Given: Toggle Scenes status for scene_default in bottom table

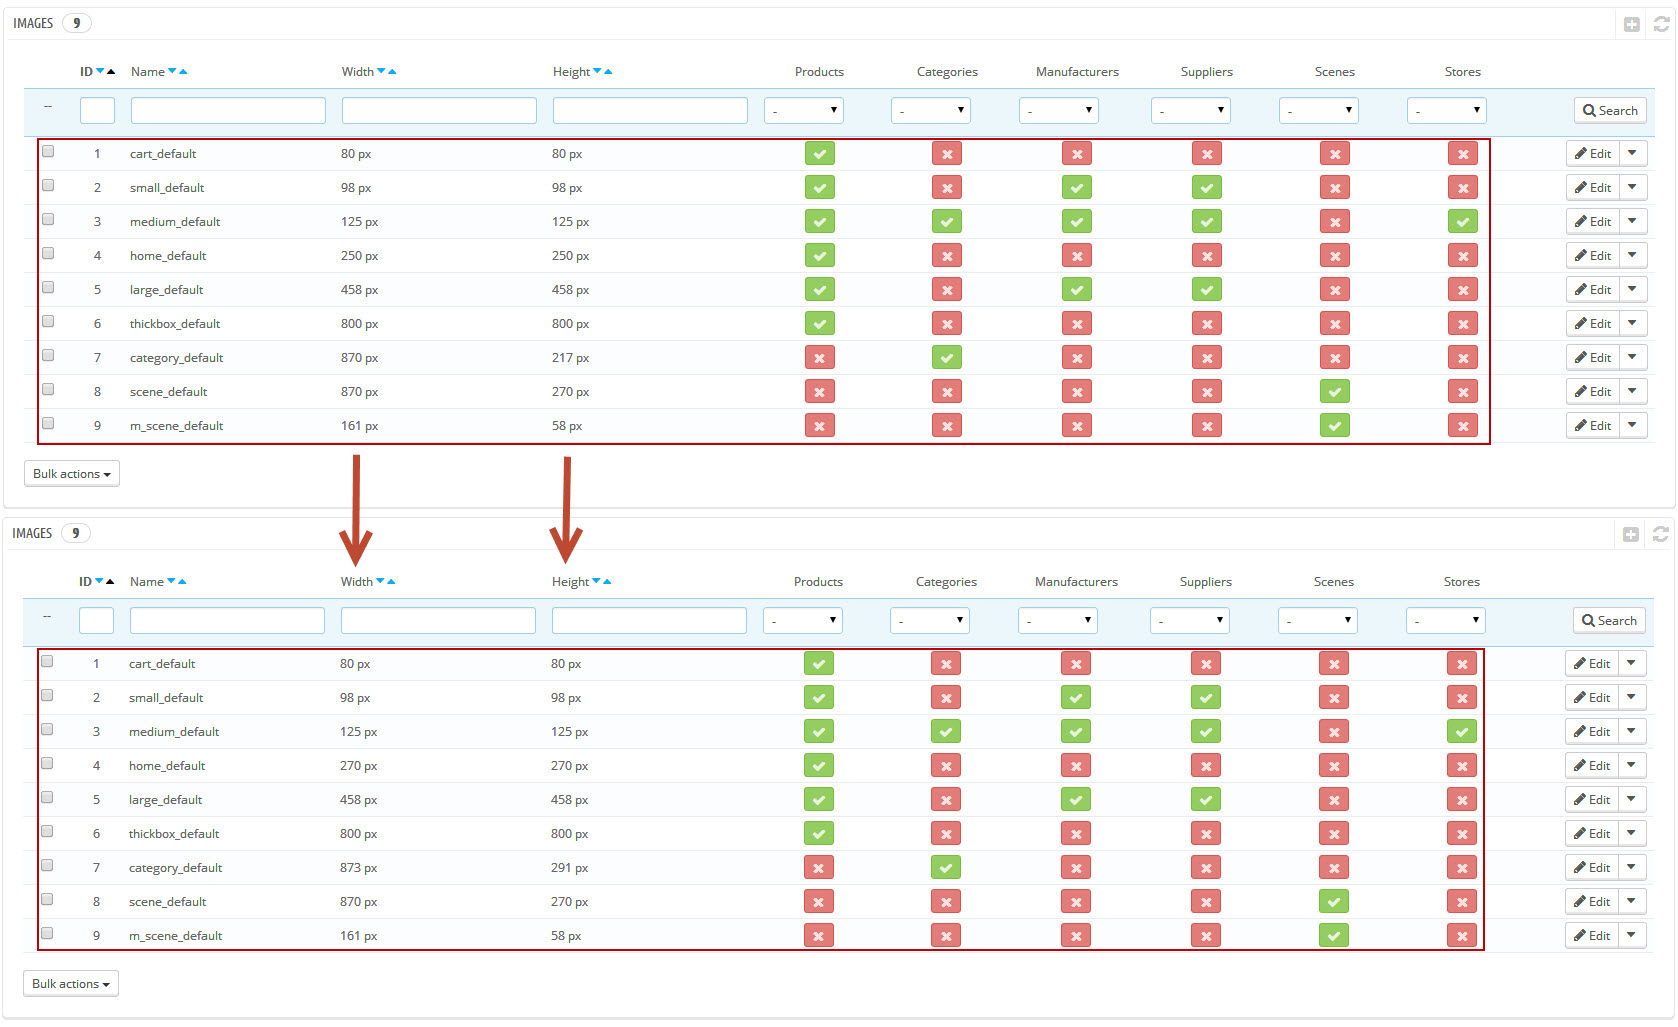Looking at the screenshot, I should pyautogui.click(x=1333, y=902).
